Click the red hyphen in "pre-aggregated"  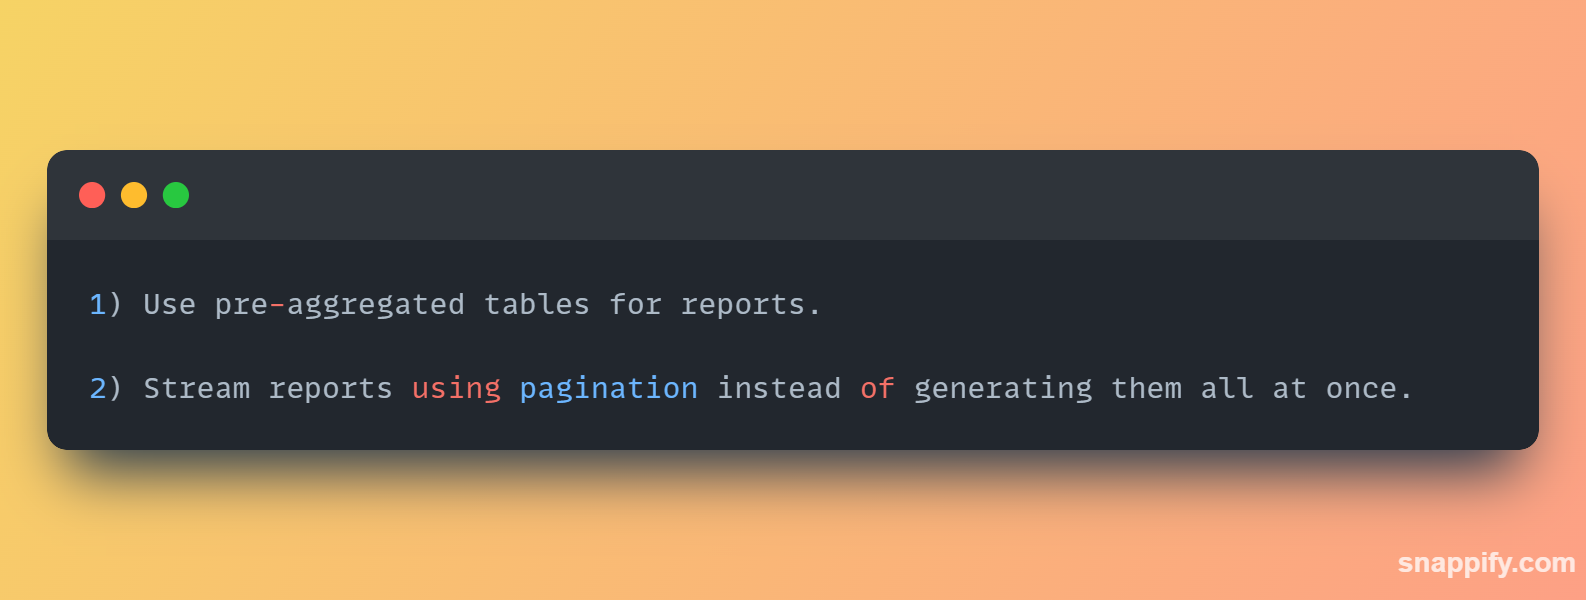click(x=277, y=304)
